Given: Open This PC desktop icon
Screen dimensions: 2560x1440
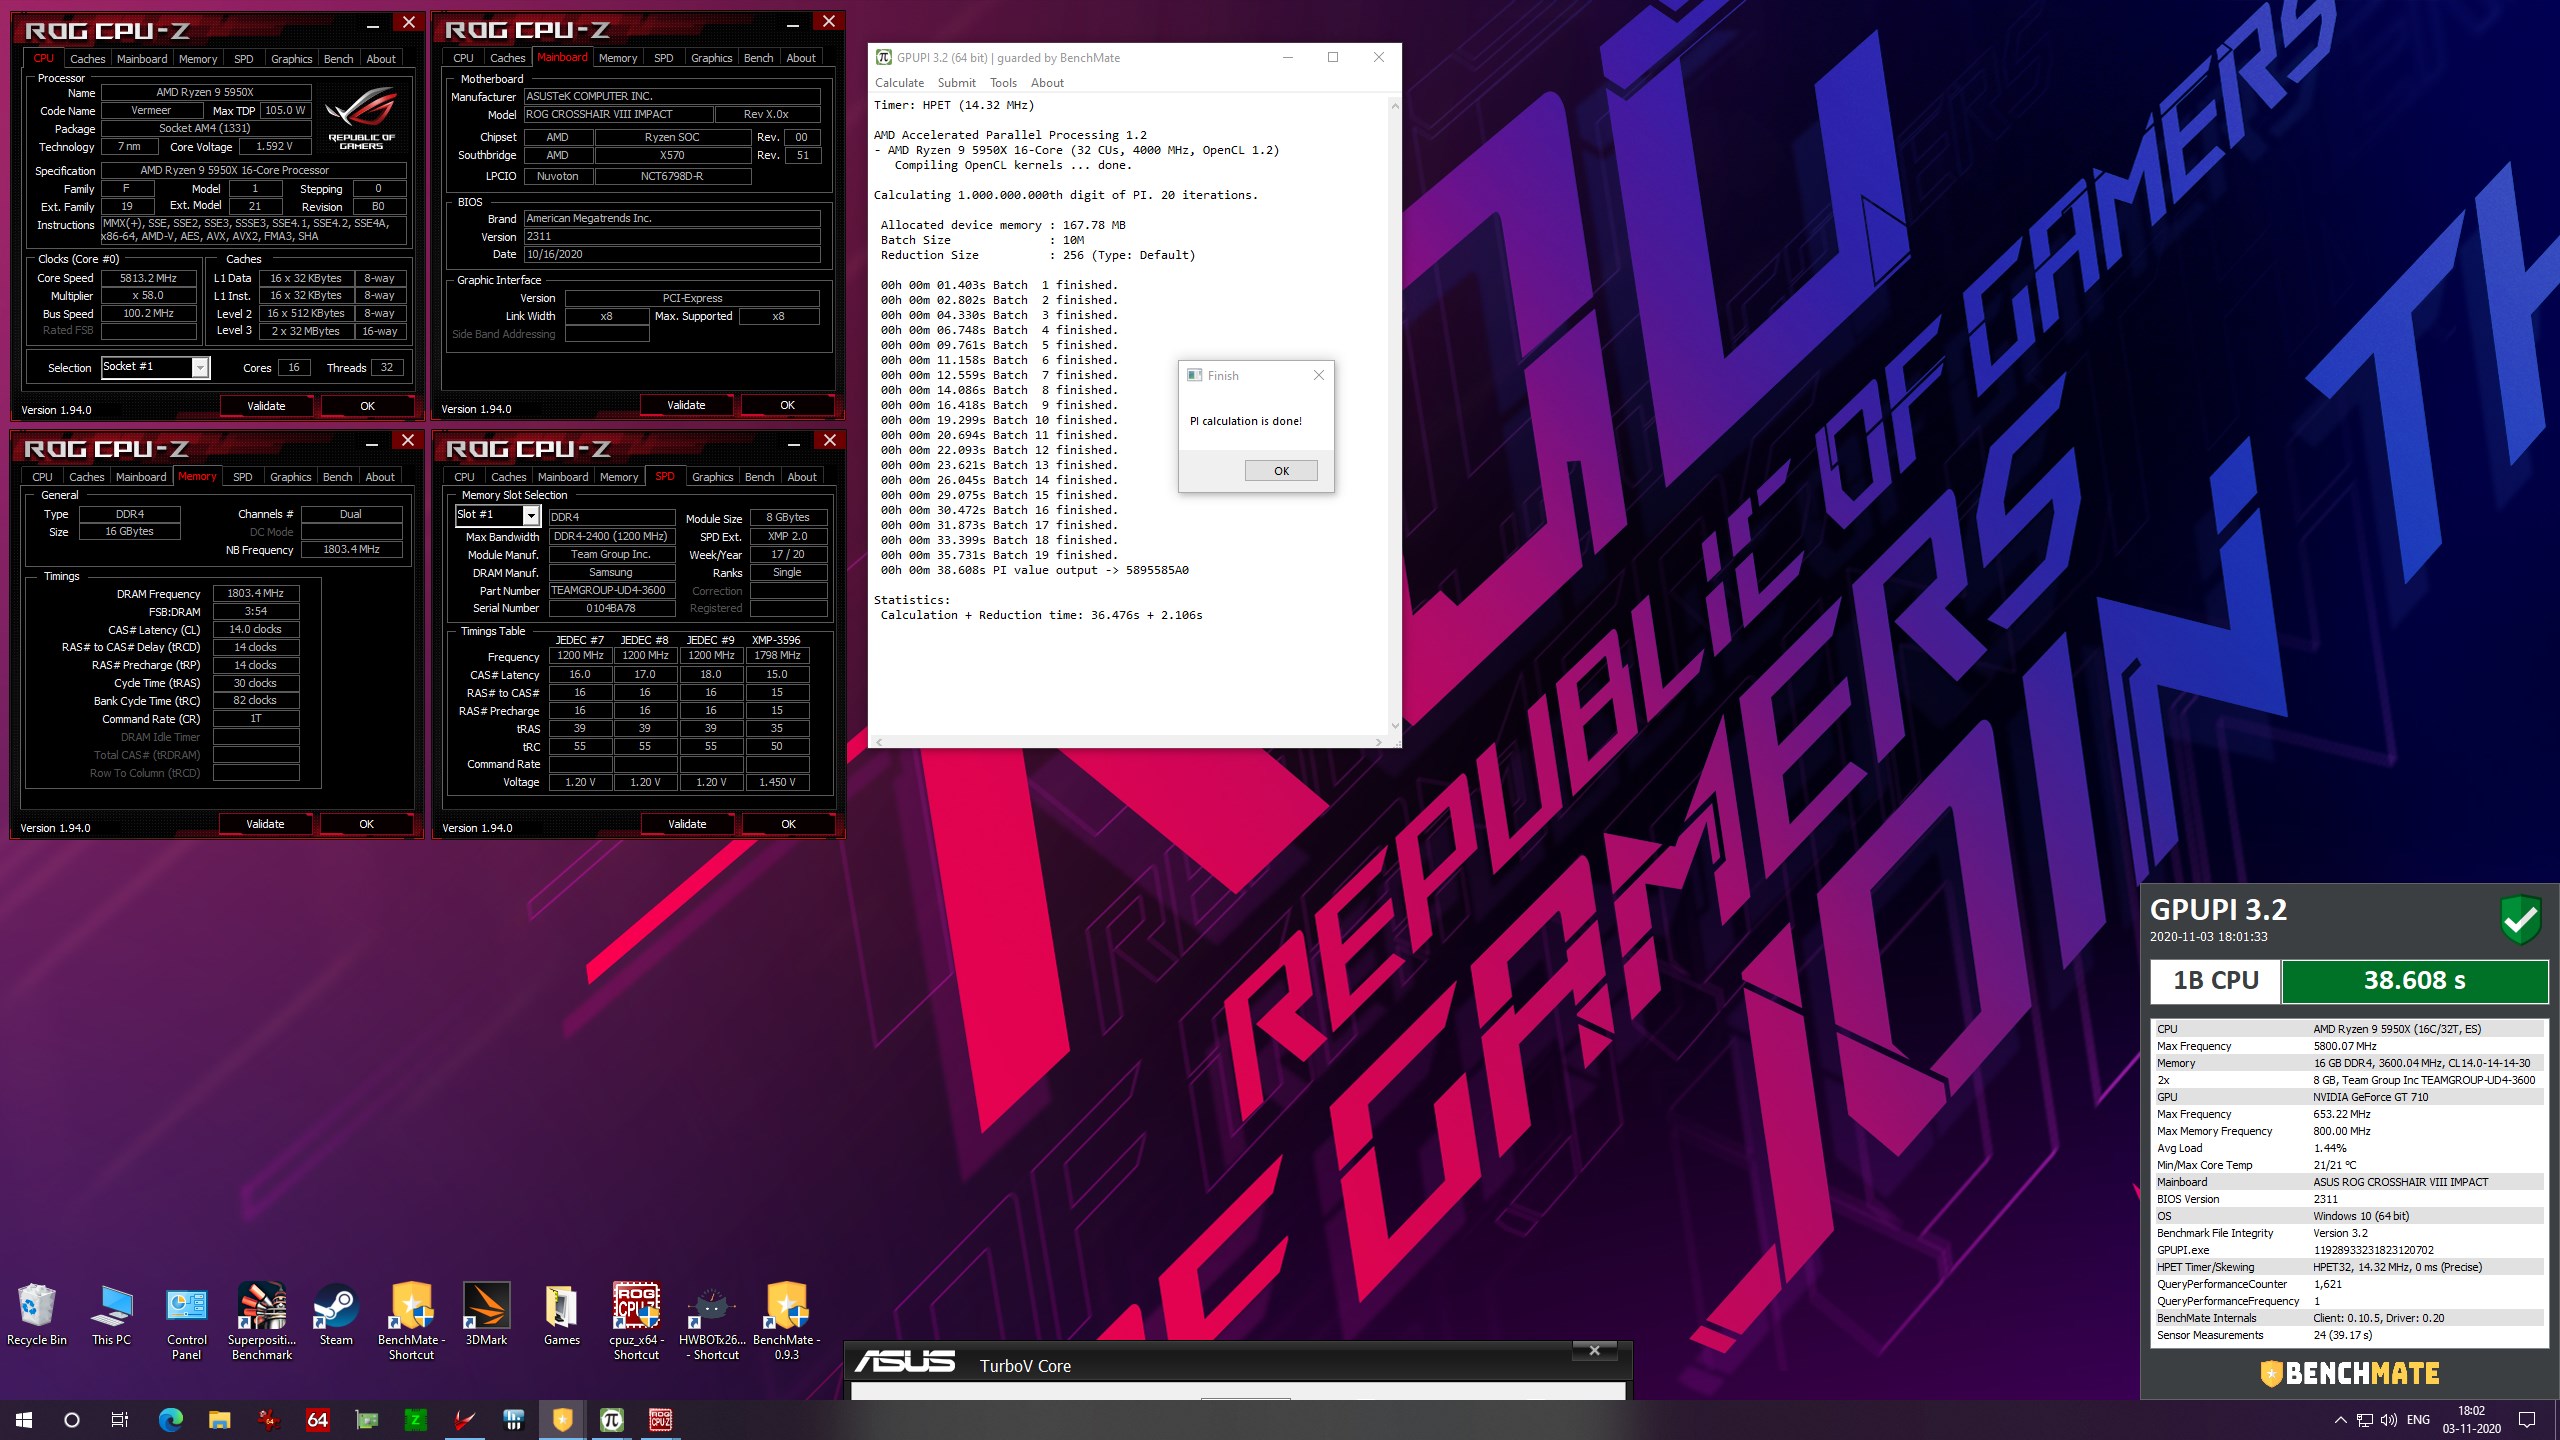Looking at the screenshot, I should (x=111, y=1315).
